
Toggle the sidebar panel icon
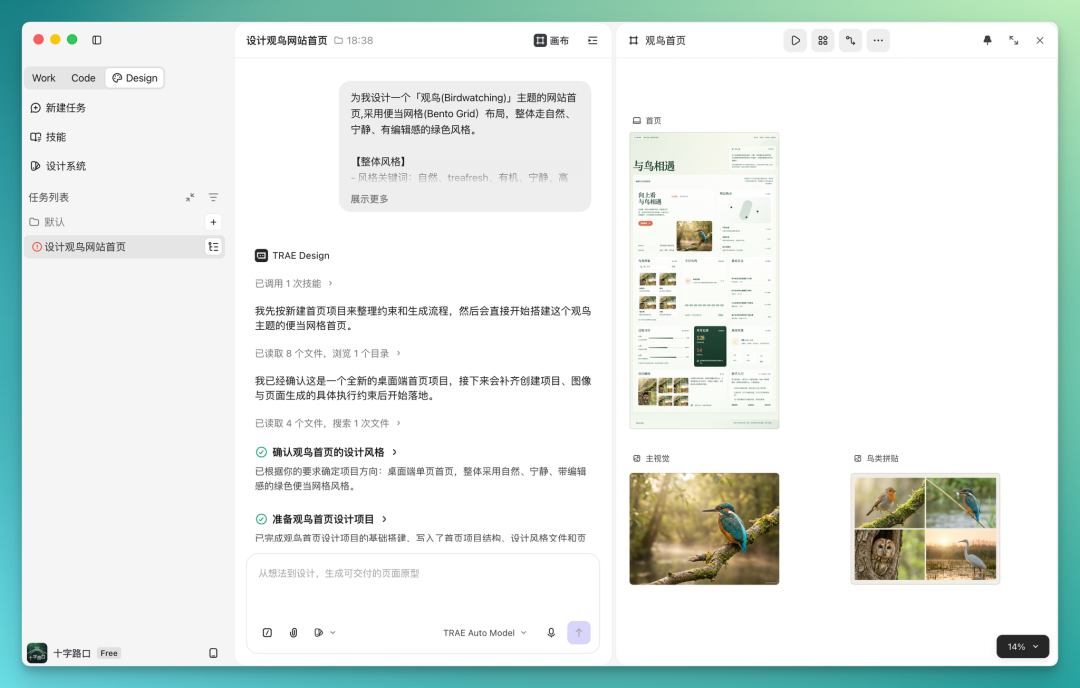[96, 40]
